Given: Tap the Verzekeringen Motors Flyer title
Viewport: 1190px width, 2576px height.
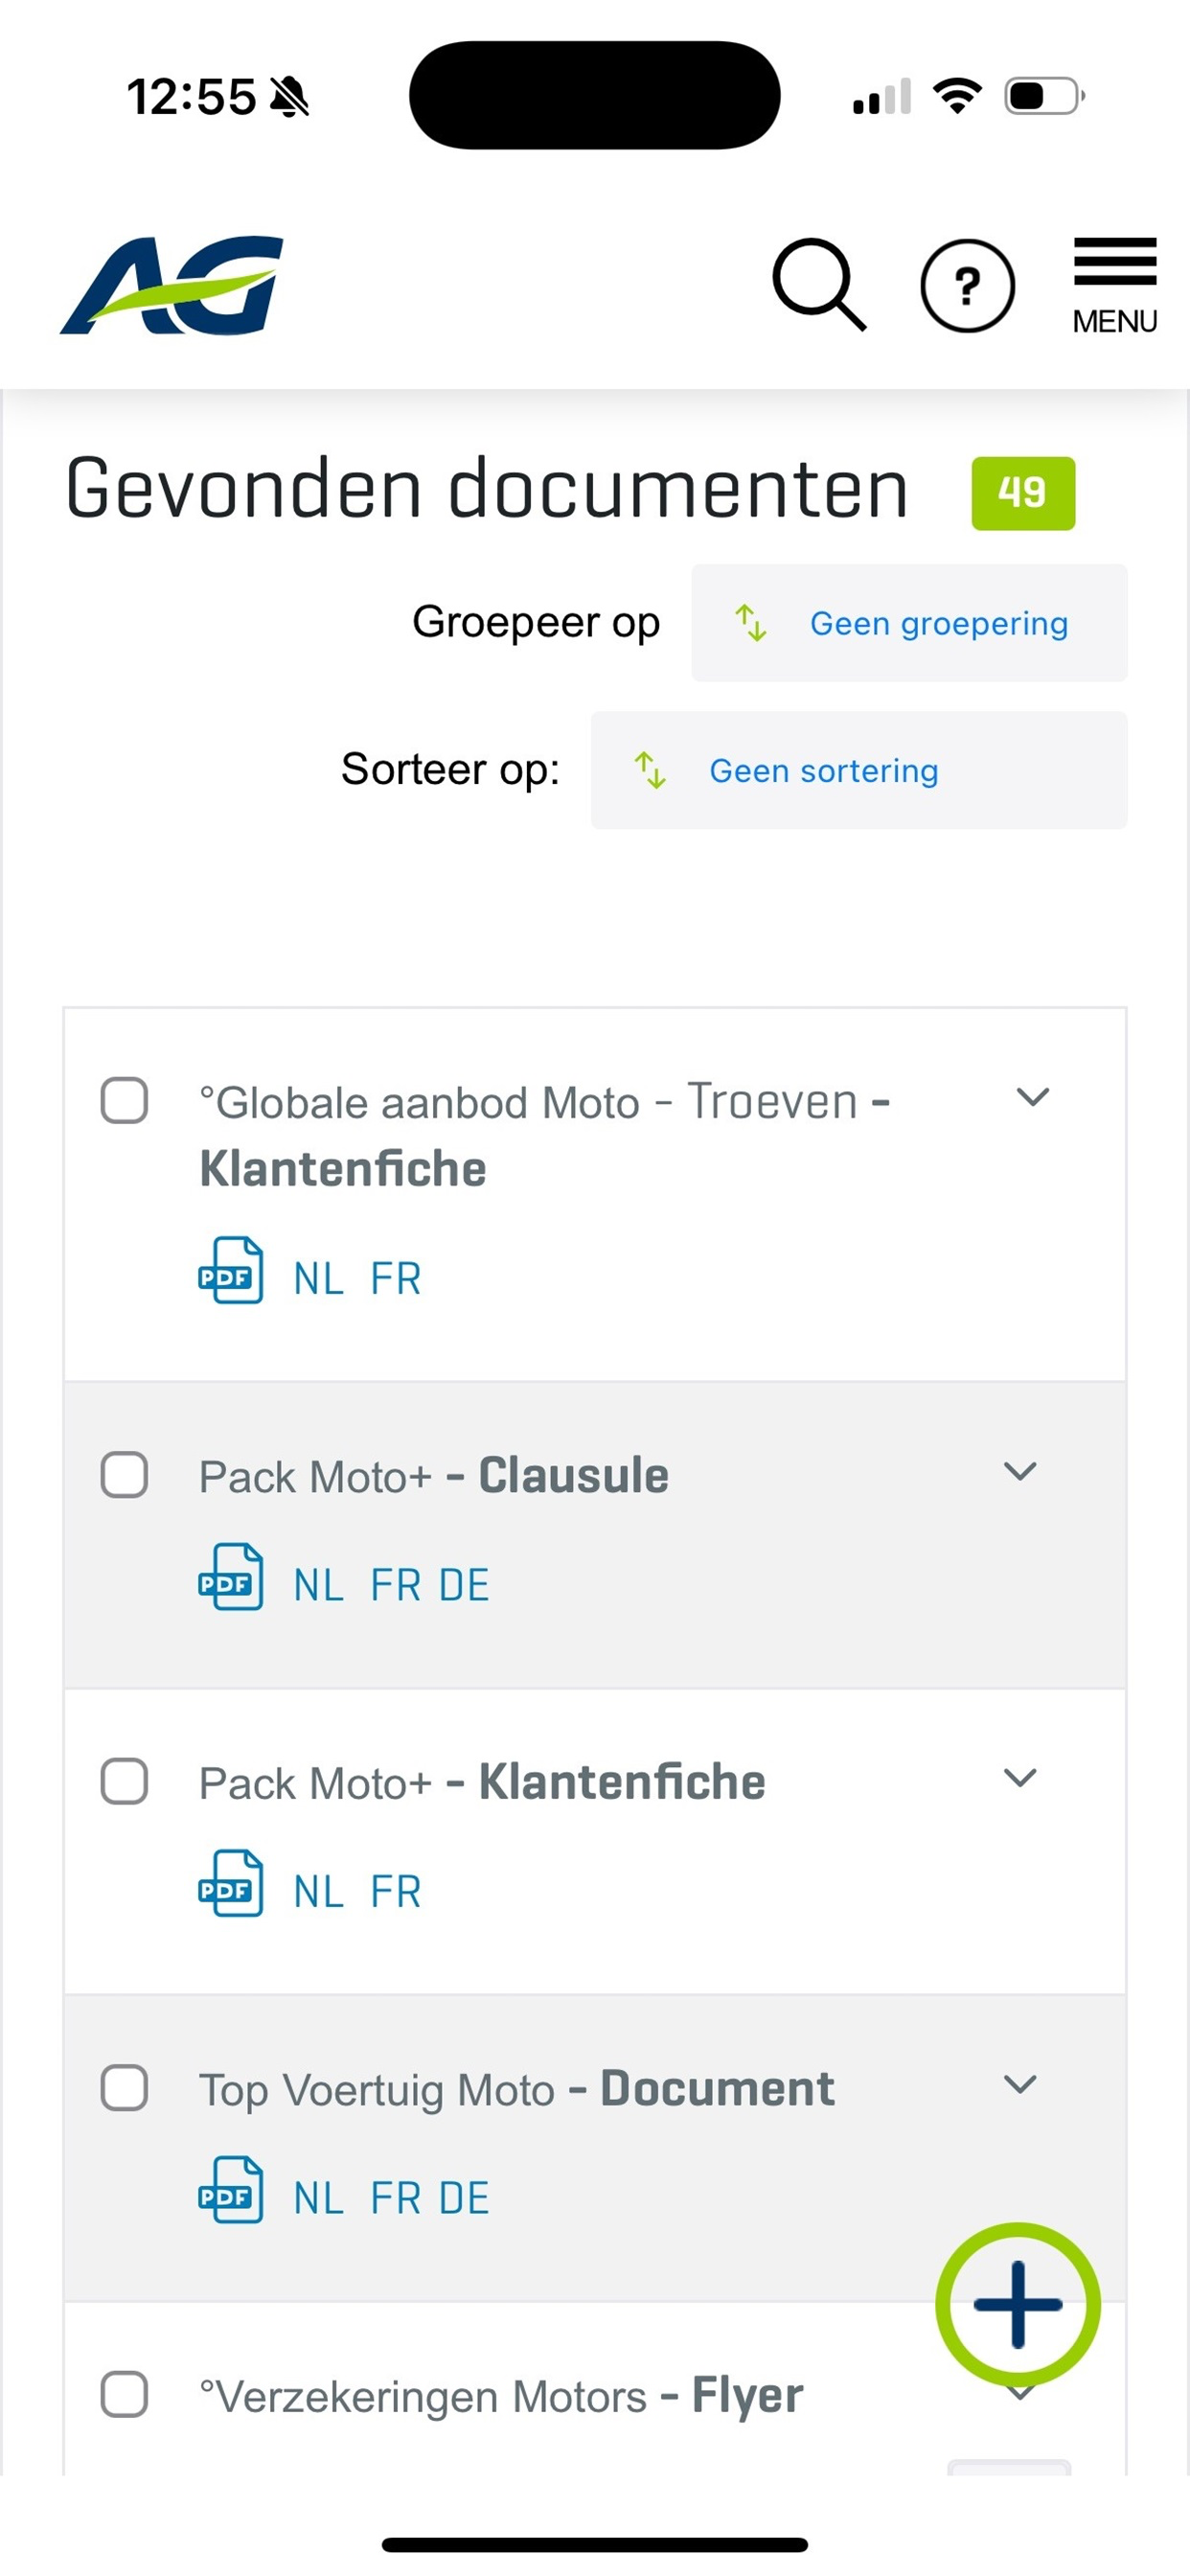Looking at the screenshot, I should 501,2396.
